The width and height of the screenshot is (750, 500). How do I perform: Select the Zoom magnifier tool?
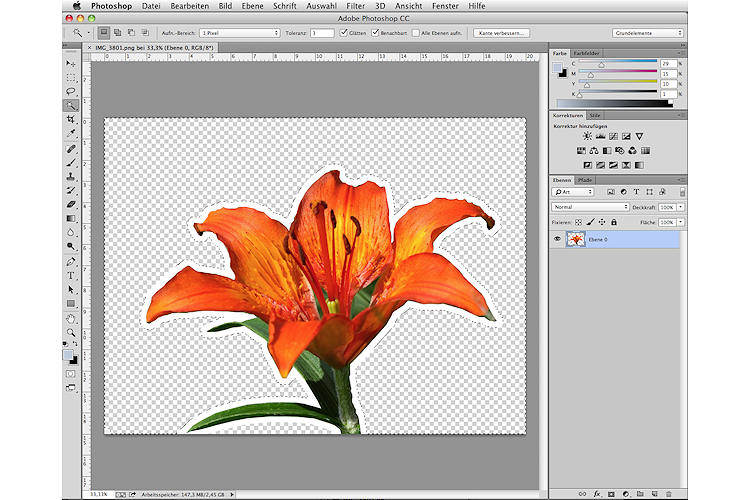click(x=71, y=331)
